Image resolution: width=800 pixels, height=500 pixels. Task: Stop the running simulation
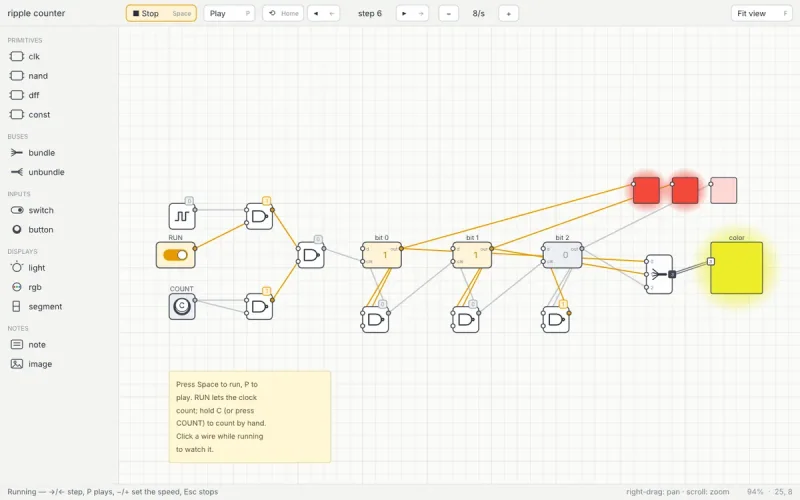click(161, 13)
